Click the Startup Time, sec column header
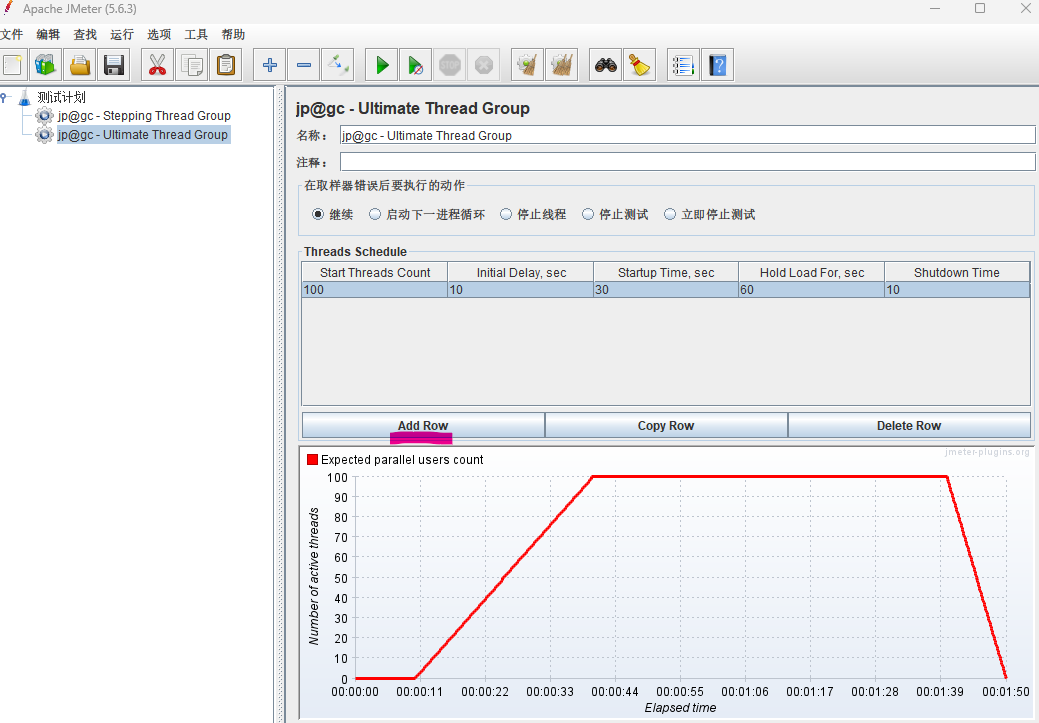The height and width of the screenshot is (723, 1039). [666, 272]
